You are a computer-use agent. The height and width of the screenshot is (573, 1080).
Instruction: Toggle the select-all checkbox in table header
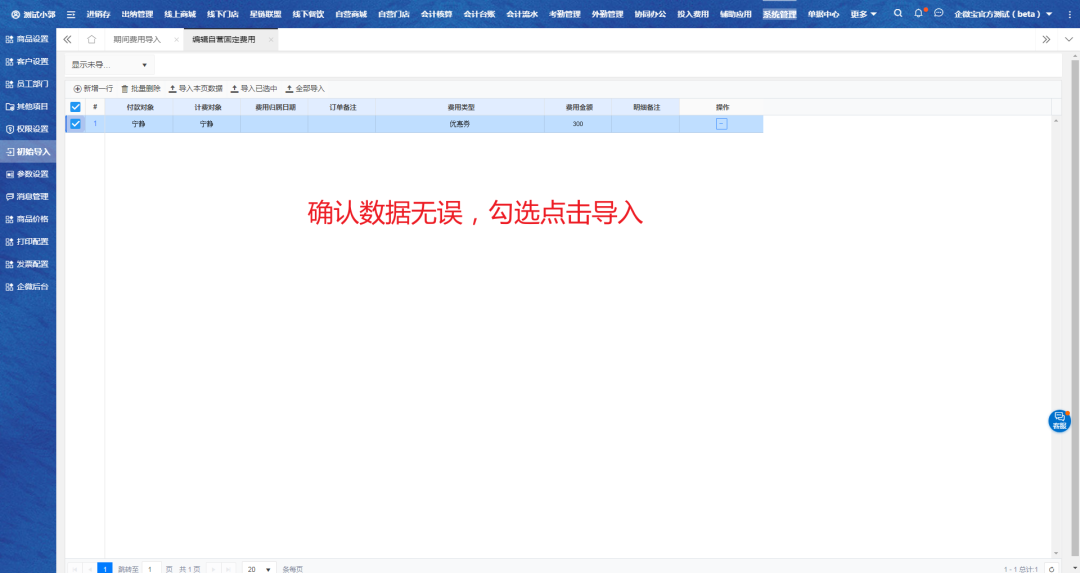point(75,107)
